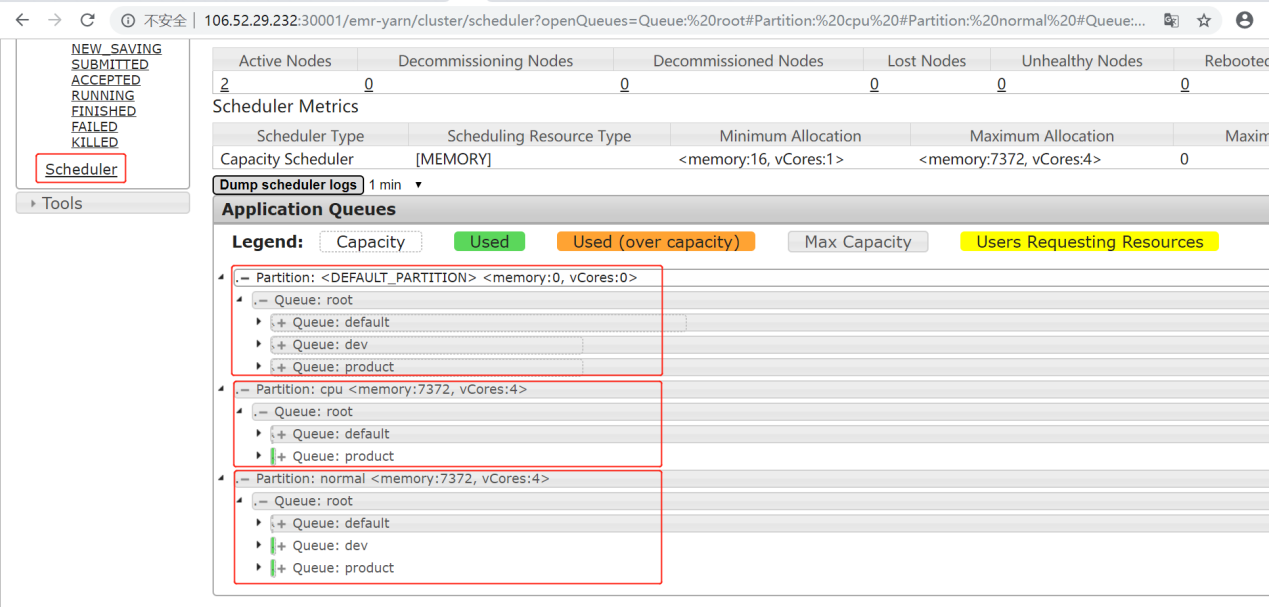Screen dimensions: 1269x607
Task: Open the Scheduler page link
Action: point(81,169)
